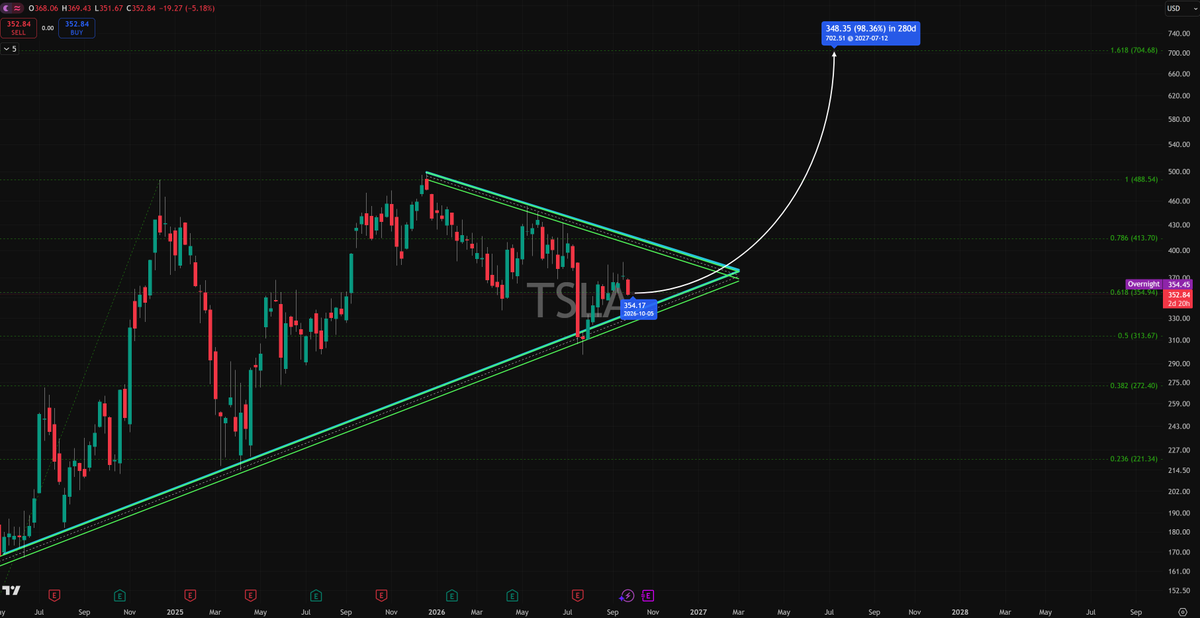The image size is (1200, 618).
Task: Click the 2028 year label on time axis
Action: coord(959,610)
